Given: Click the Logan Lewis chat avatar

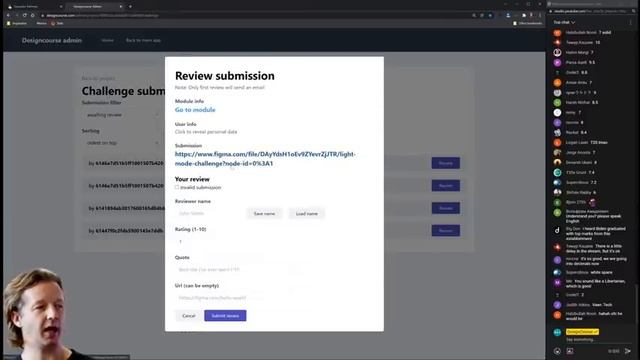Looking at the screenshot, I should (x=557, y=142).
